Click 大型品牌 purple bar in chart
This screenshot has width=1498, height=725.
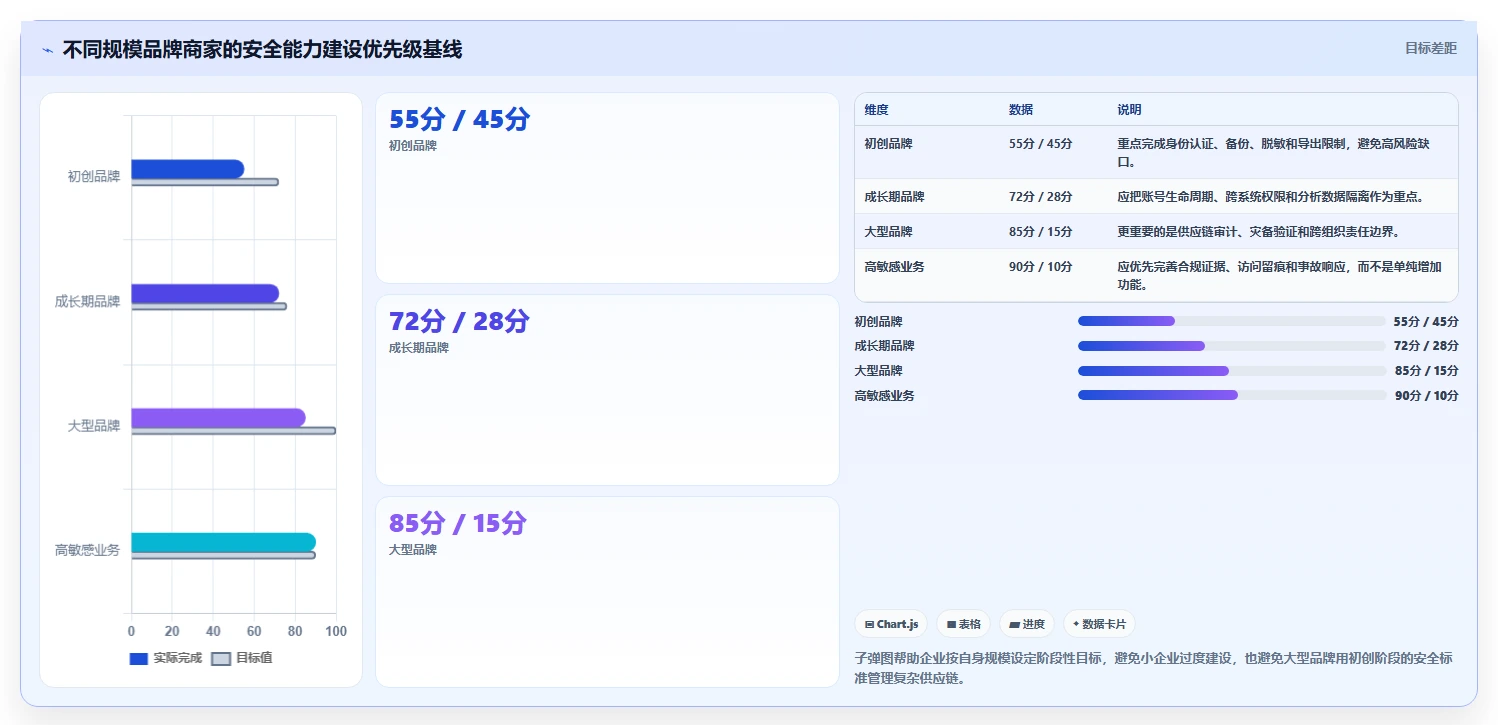pos(218,418)
